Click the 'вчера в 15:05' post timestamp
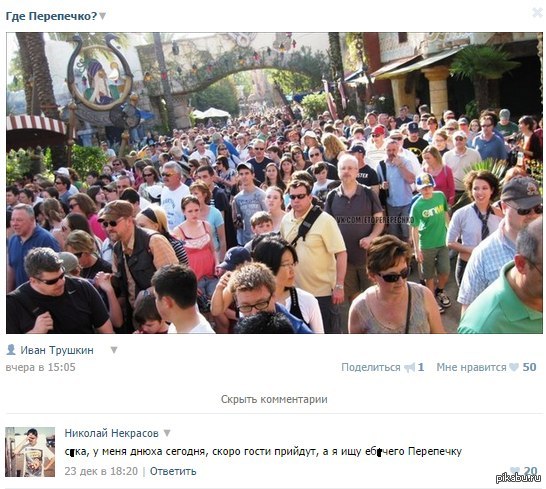The image size is (546, 489). tap(40, 367)
